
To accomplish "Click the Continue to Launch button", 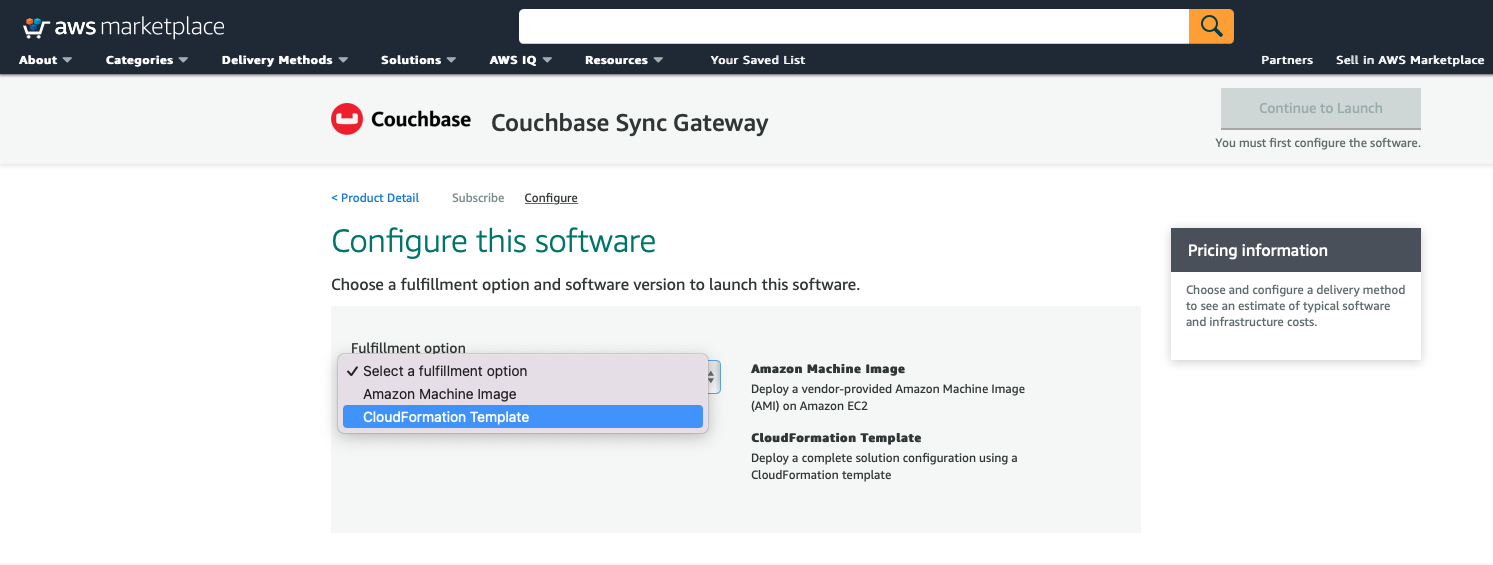I will coord(1321,108).
